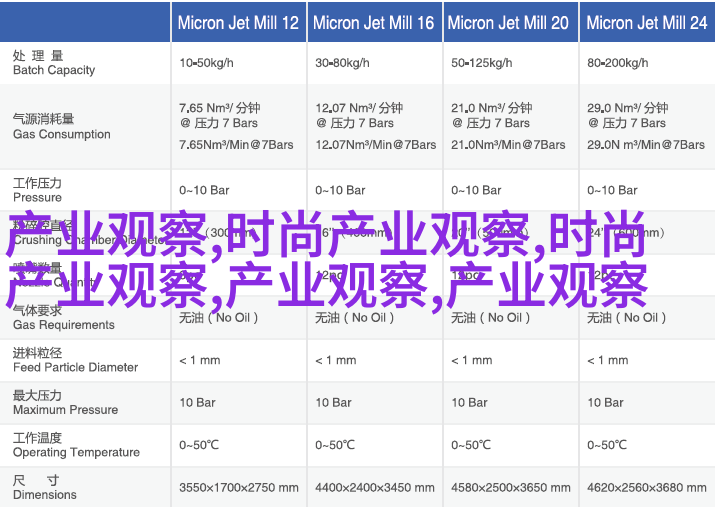Click Maximum Pressure 10 Bar for Jet Mill 24
The width and height of the screenshot is (722, 507).
[605, 402]
